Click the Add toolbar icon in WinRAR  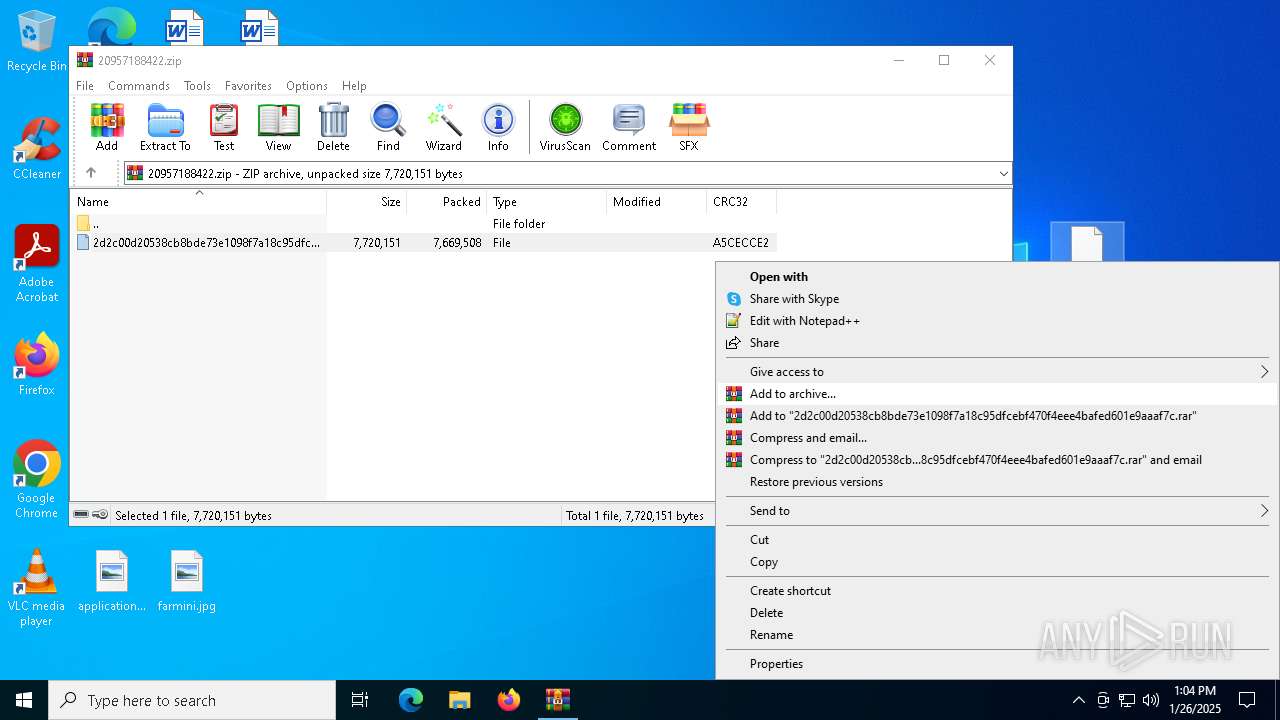tap(107, 127)
